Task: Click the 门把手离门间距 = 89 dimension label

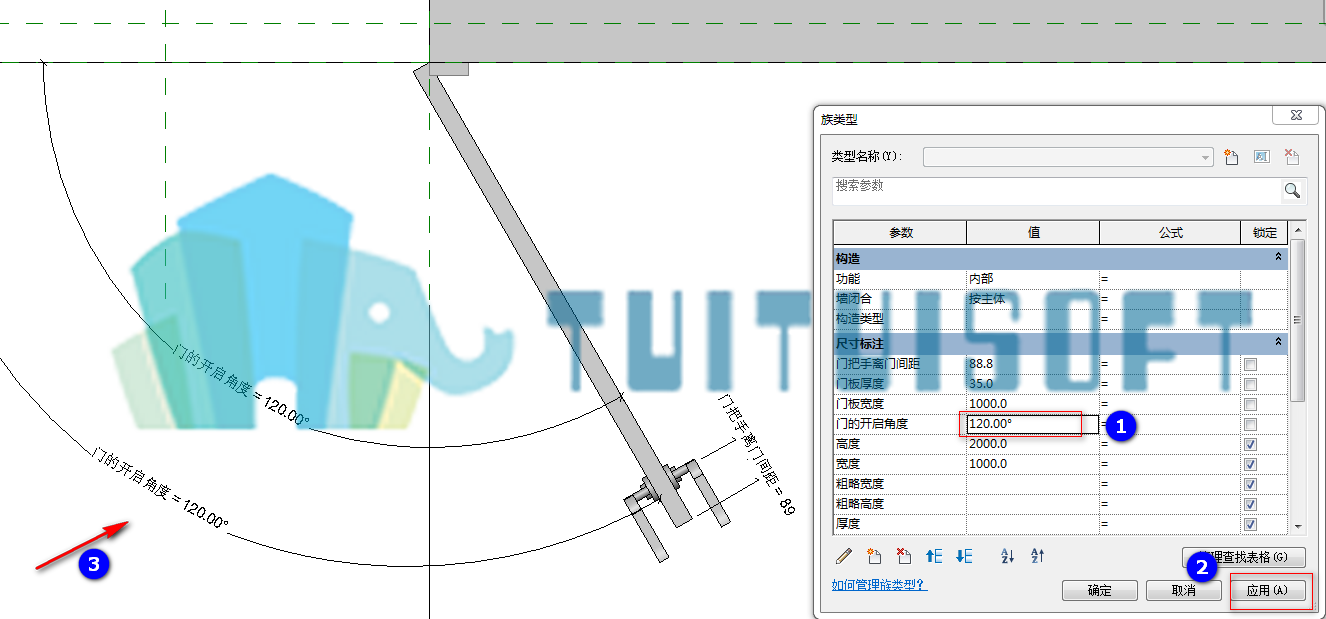Action: click(756, 454)
